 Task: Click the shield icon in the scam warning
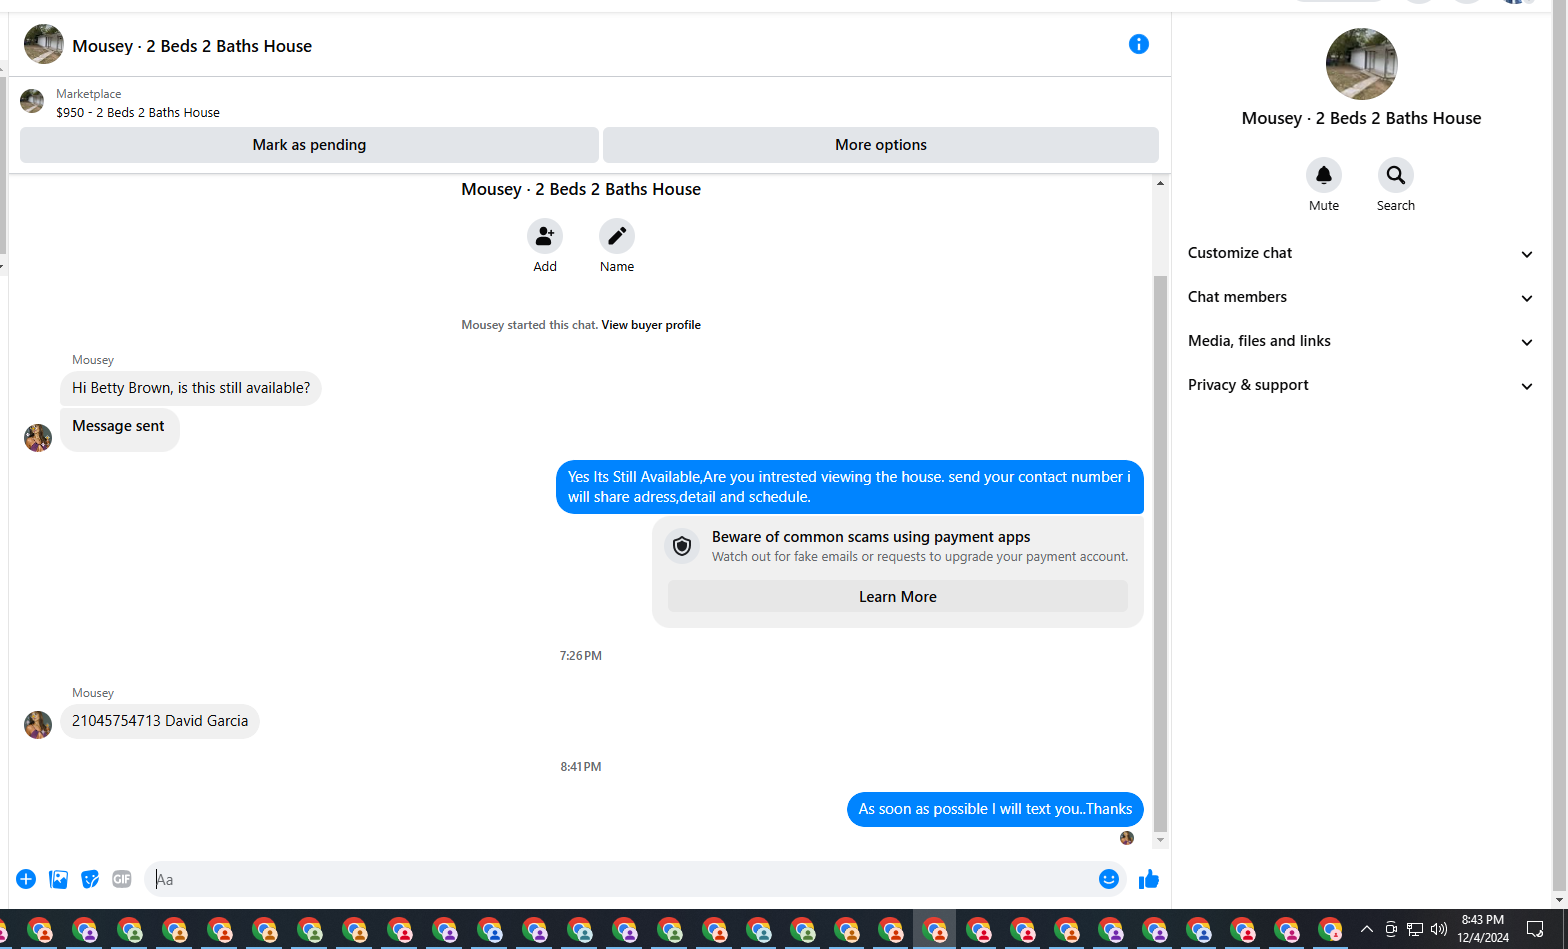point(682,546)
